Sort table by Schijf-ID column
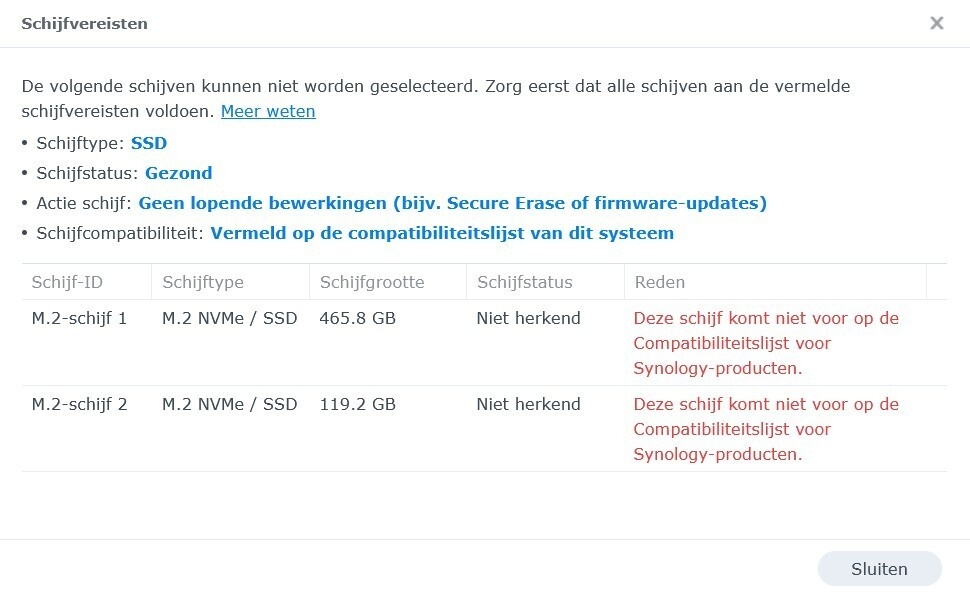The width and height of the screenshot is (970, 592). [x=66, y=281]
